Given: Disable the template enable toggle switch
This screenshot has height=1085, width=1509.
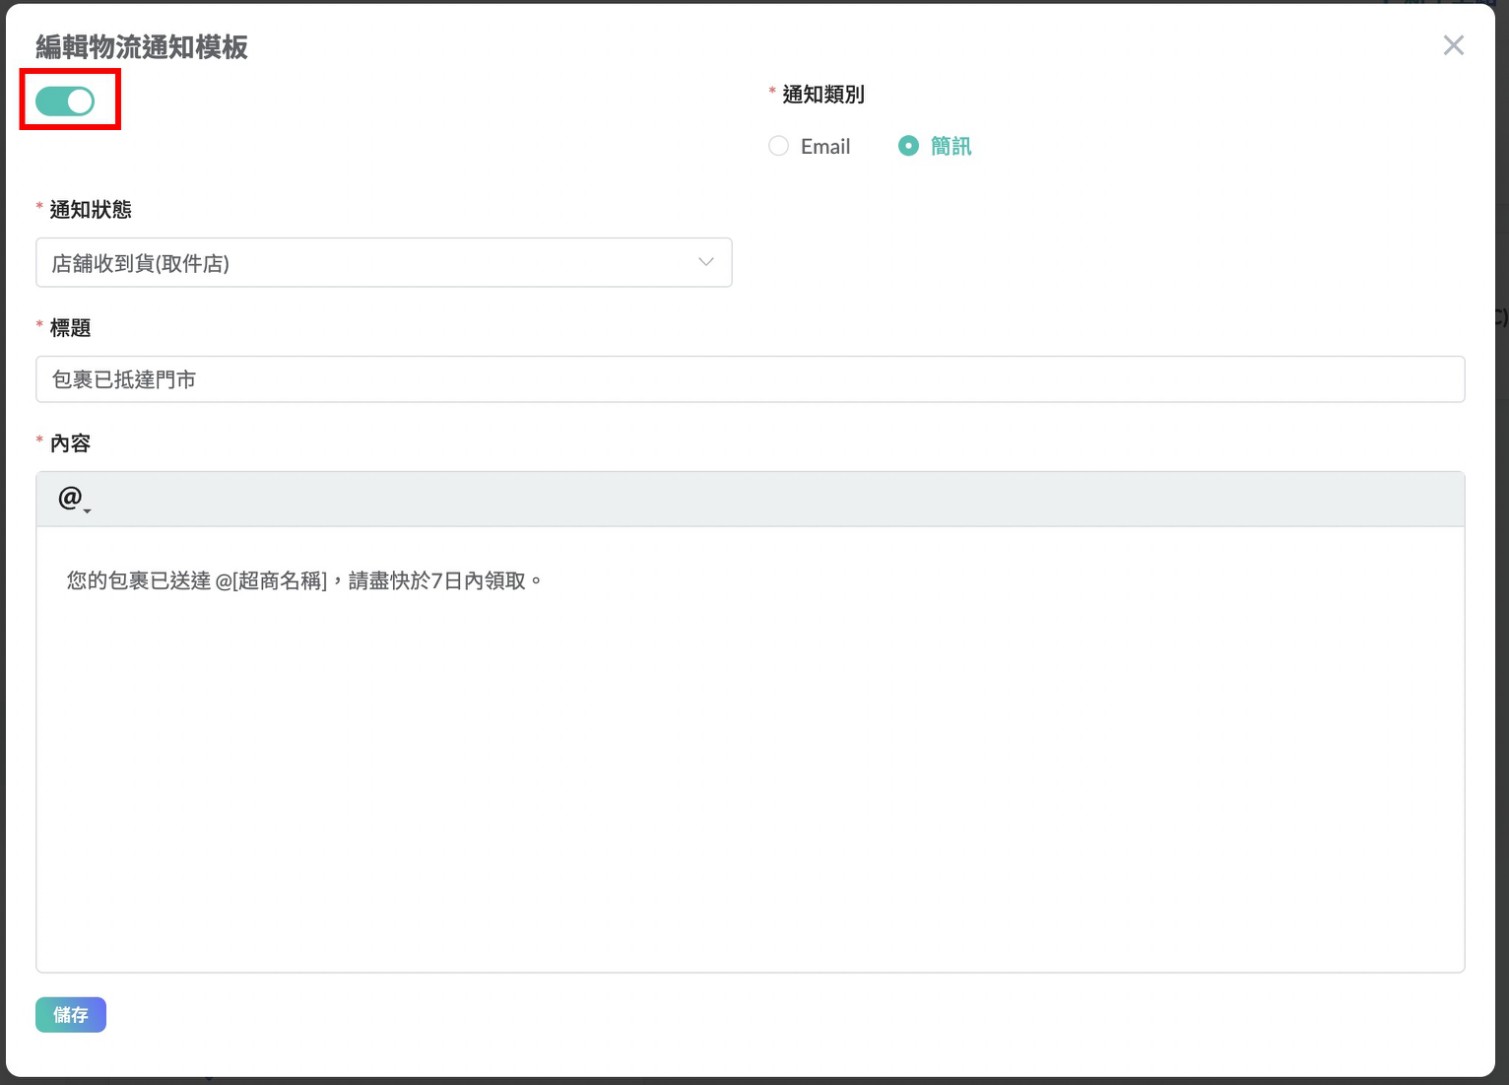Looking at the screenshot, I should click(66, 101).
